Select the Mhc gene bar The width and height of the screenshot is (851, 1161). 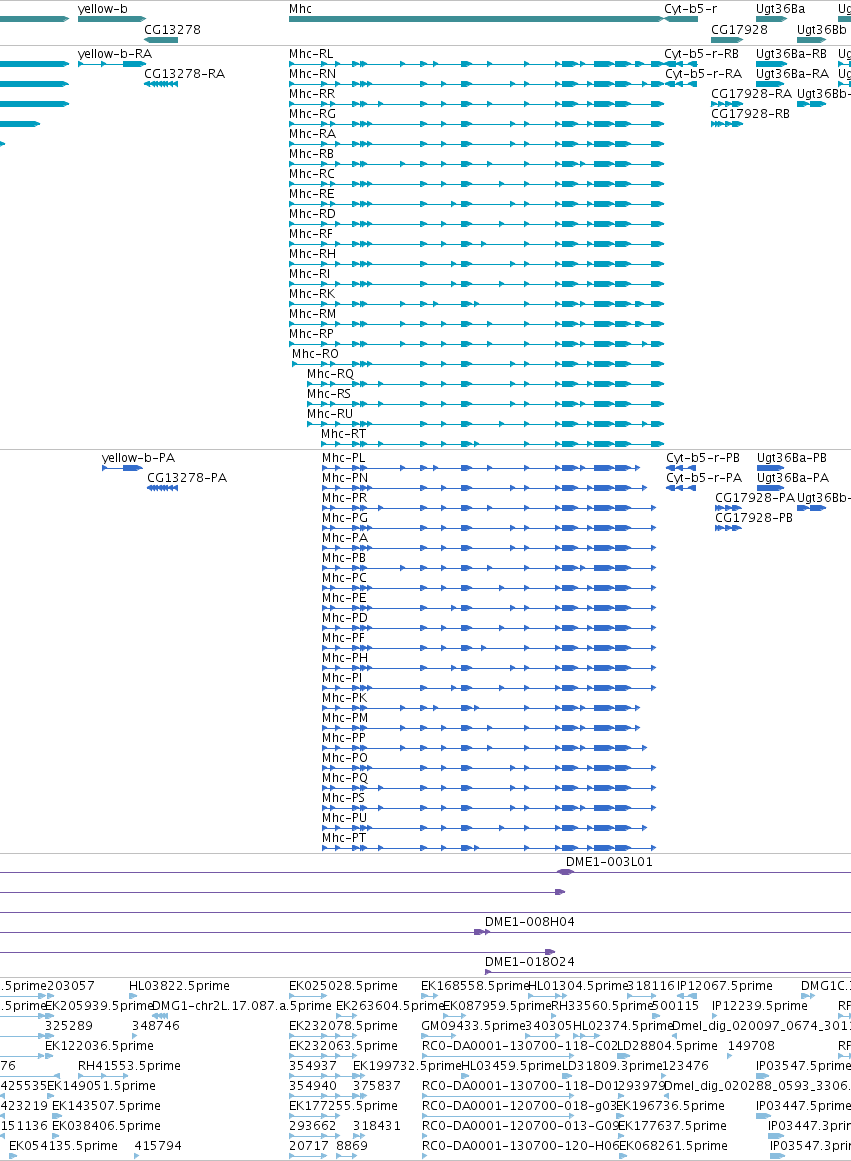click(x=476, y=19)
